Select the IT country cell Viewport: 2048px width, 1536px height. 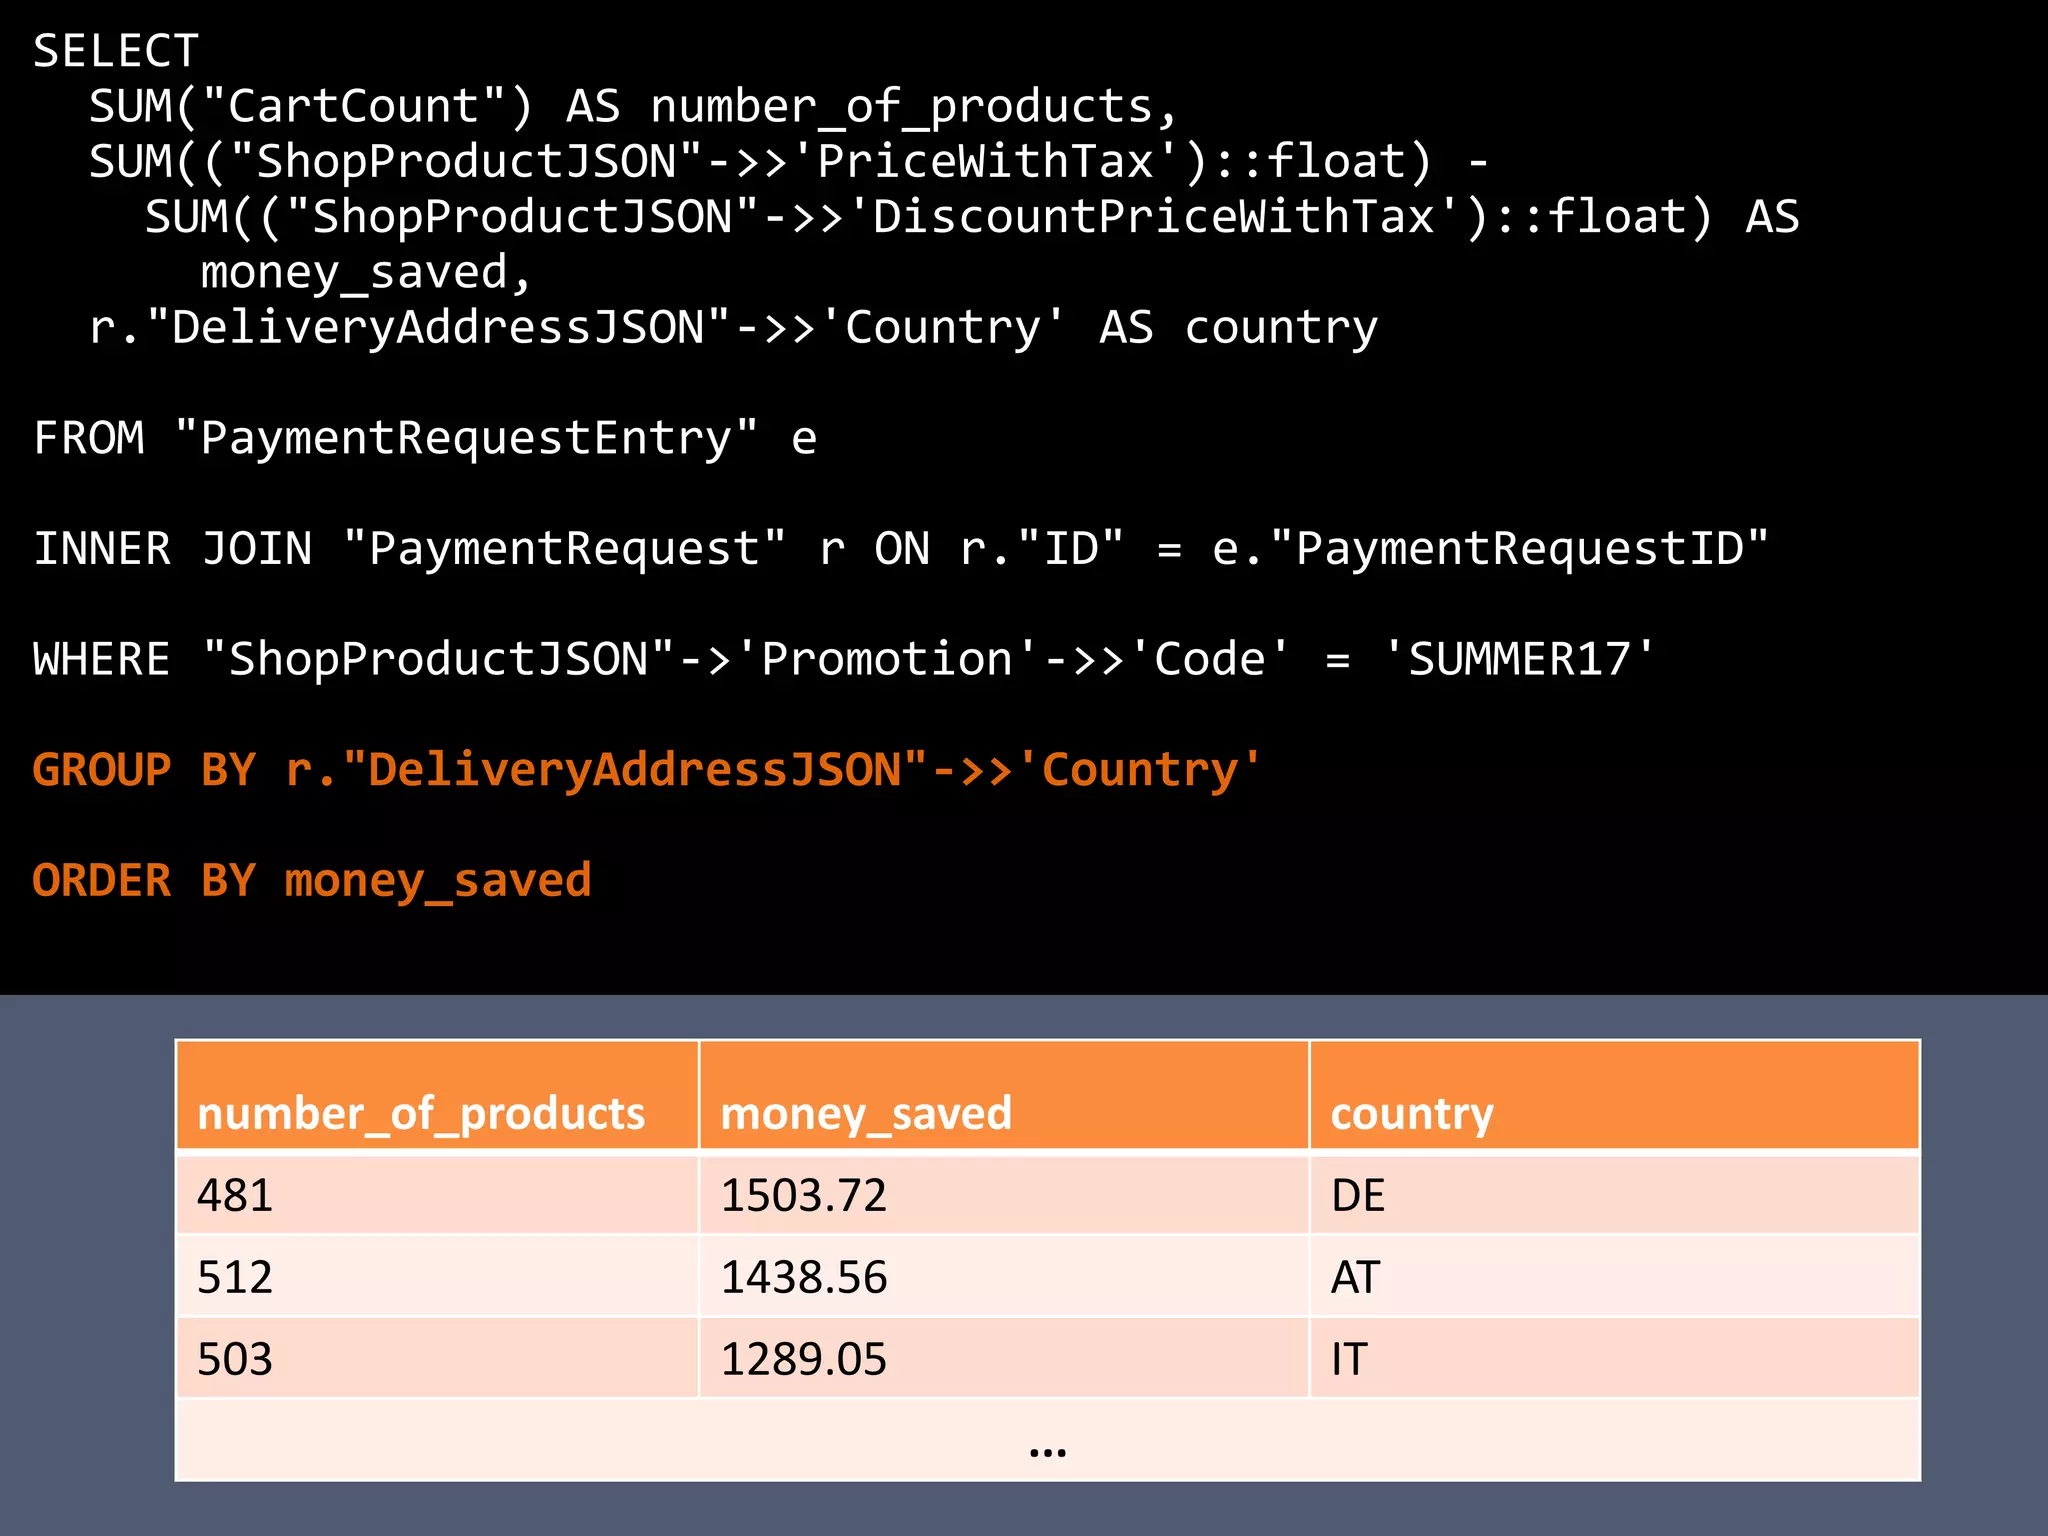click(x=1614, y=1358)
